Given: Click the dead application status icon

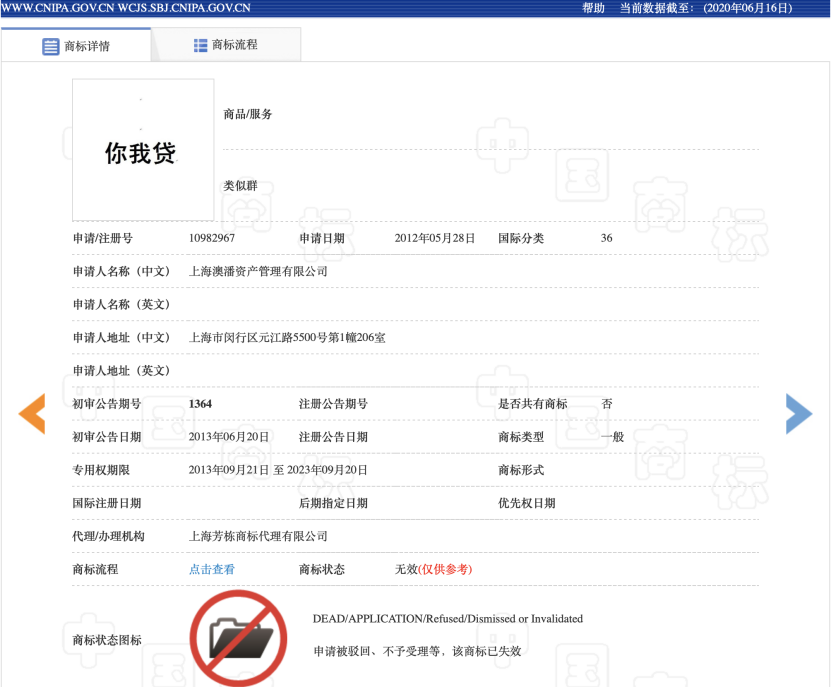Looking at the screenshot, I should [238, 638].
